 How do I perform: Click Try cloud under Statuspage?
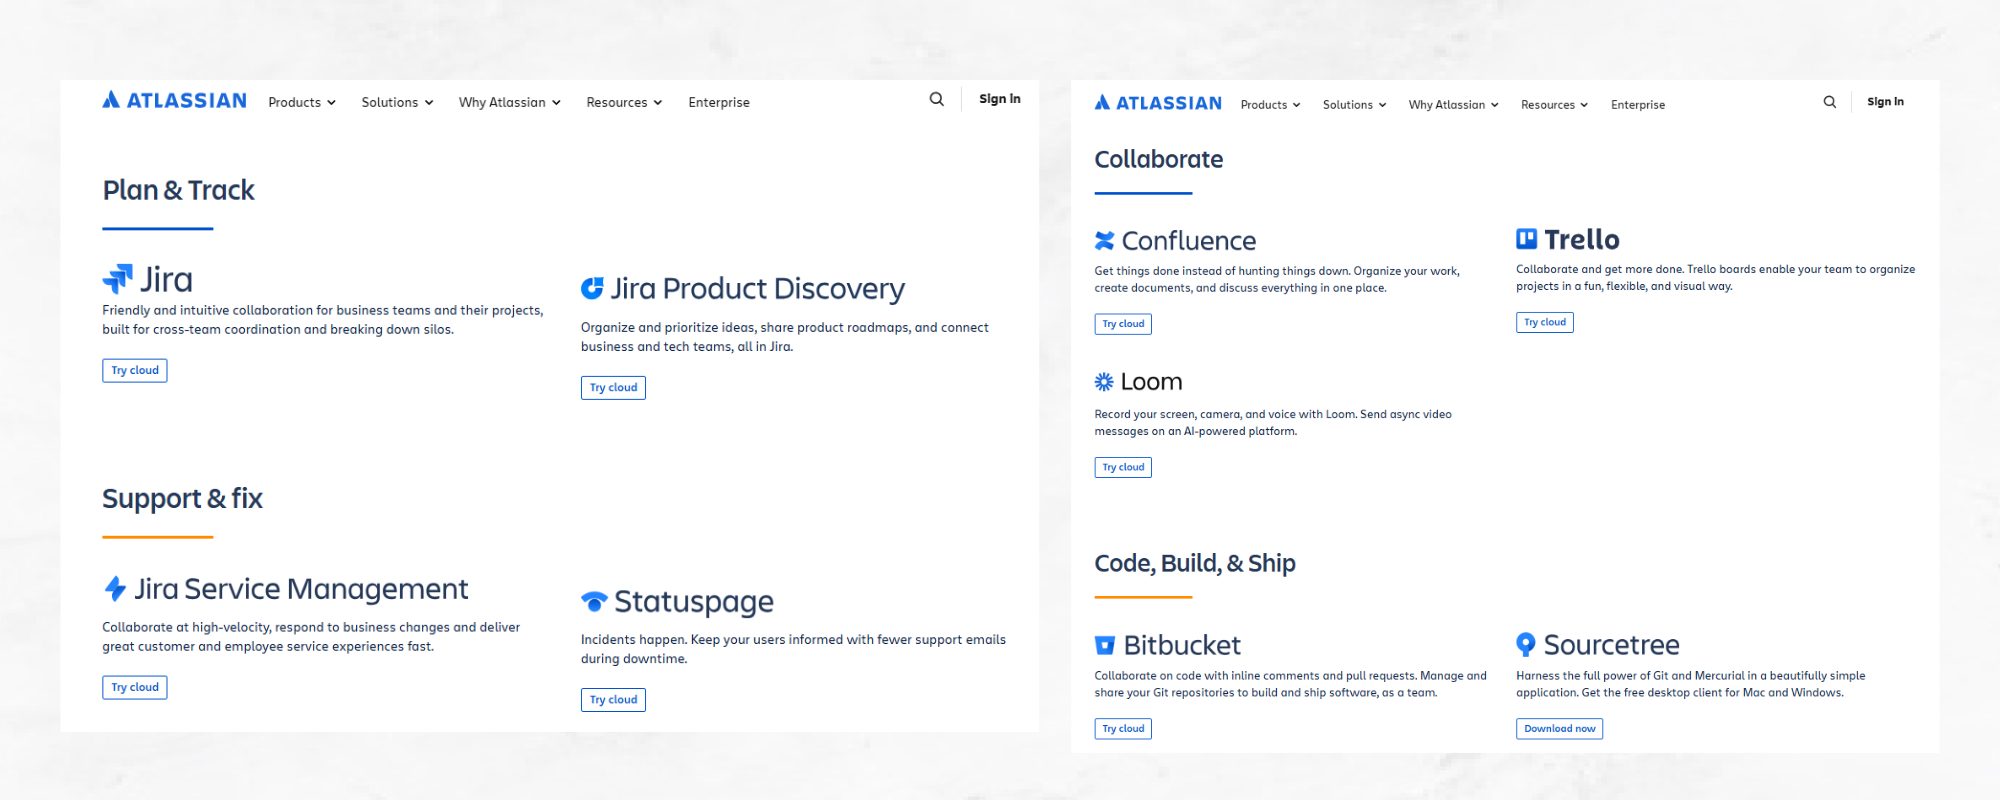(x=613, y=700)
